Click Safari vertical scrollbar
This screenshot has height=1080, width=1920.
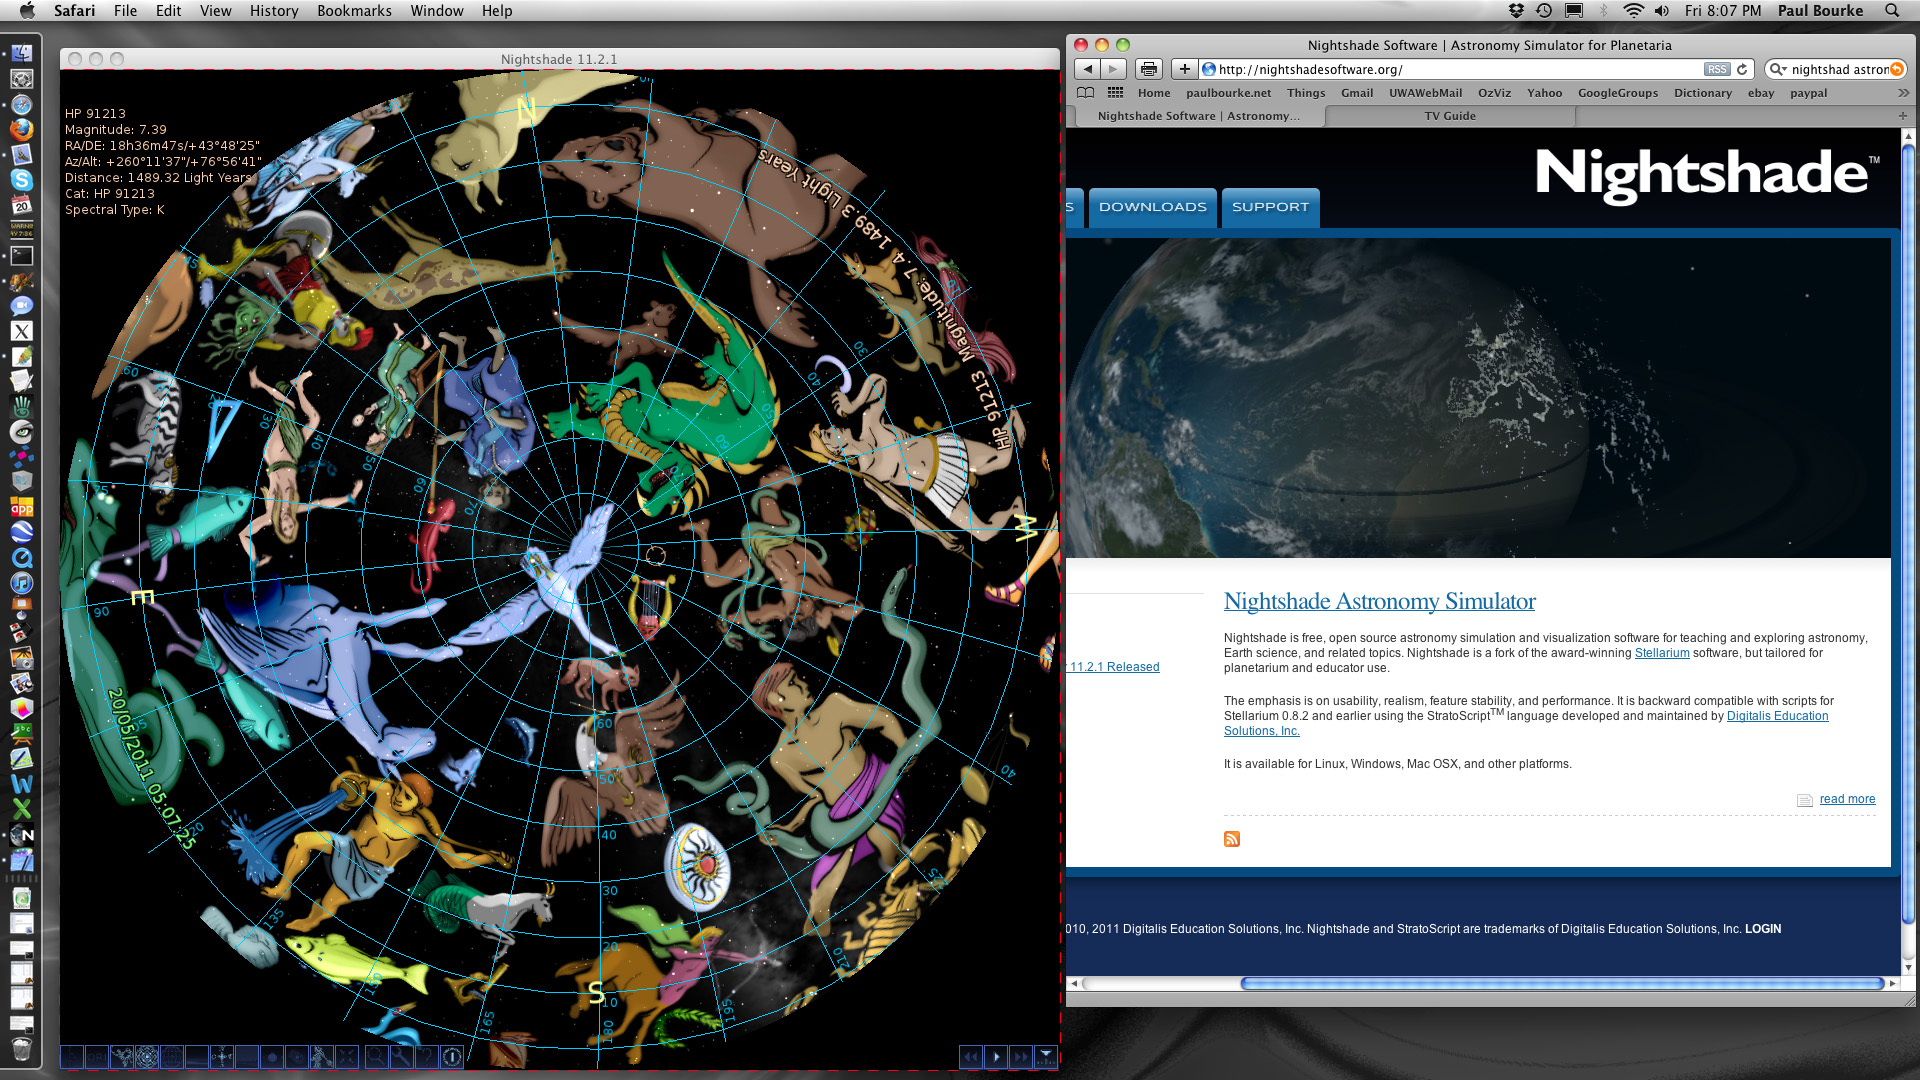[1908, 534]
